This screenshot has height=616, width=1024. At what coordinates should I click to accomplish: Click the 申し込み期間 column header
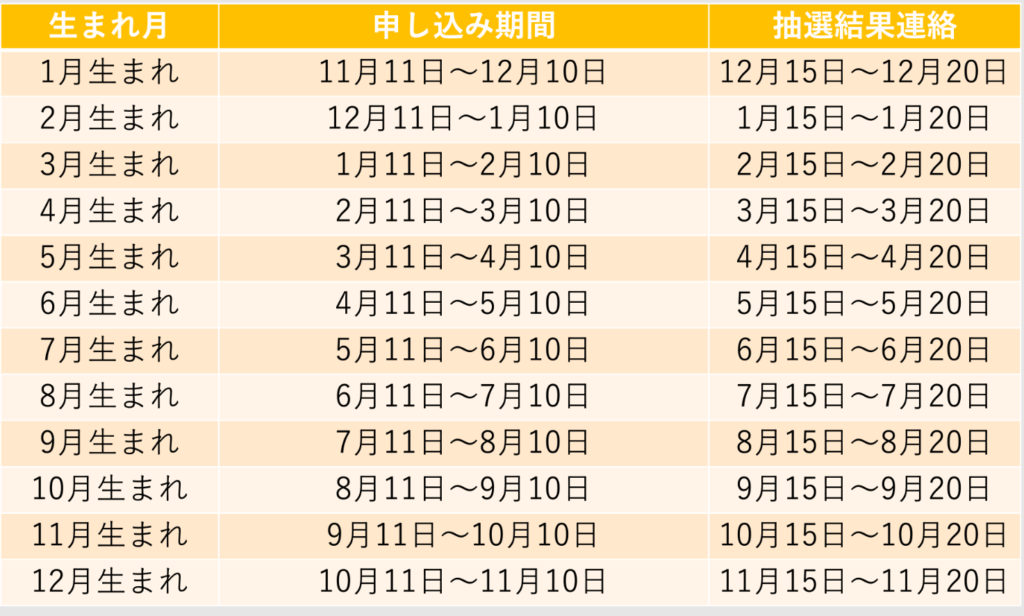[x=464, y=26]
